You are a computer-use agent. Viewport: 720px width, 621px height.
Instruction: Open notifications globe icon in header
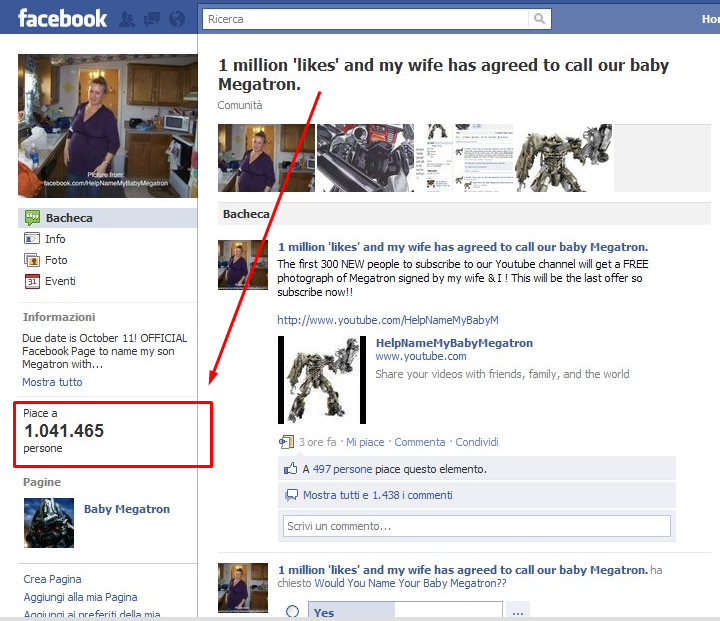coord(177,19)
